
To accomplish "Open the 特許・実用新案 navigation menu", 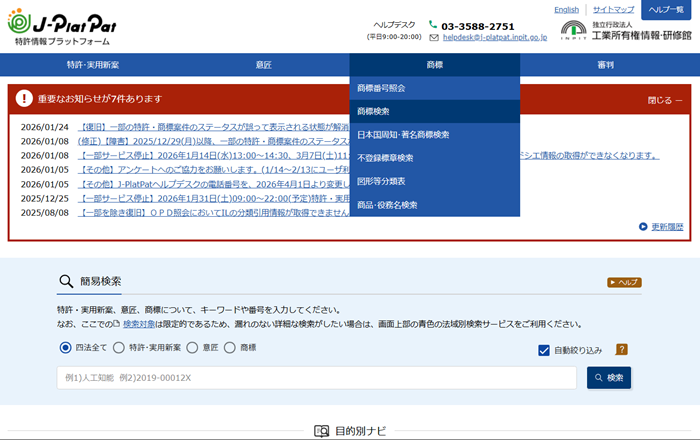I will click(x=93, y=65).
